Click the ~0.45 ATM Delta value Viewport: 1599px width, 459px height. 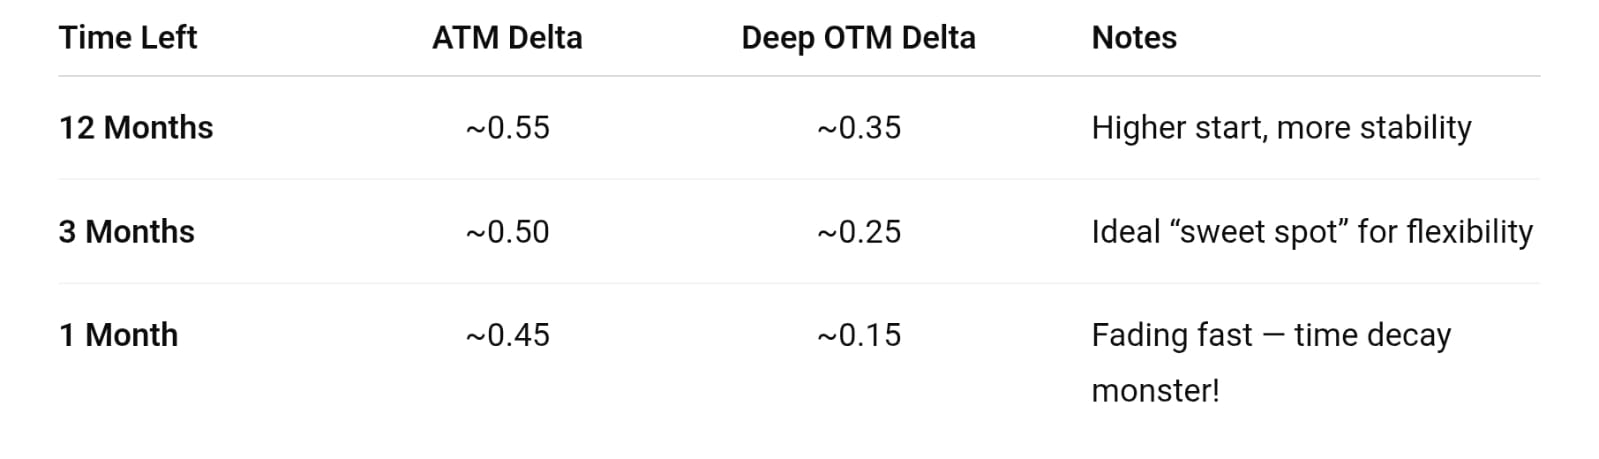point(507,335)
